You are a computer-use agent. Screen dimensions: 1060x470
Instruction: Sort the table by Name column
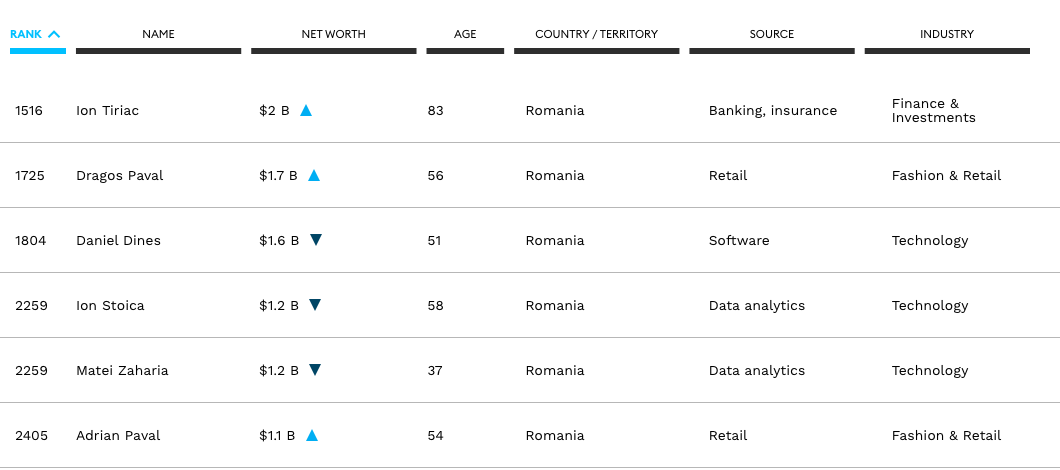[x=158, y=34]
